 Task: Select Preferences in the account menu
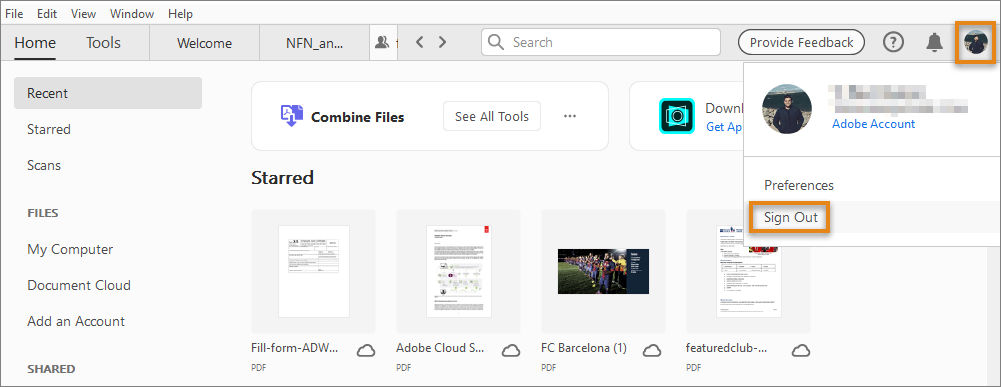799,185
